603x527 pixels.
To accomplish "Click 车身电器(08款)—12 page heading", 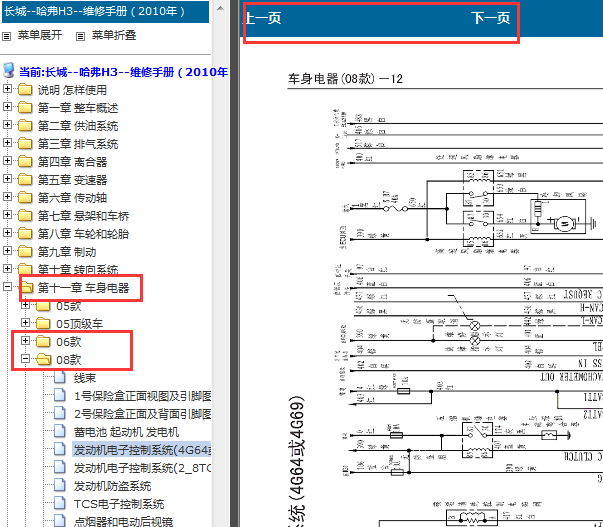I will click(x=345, y=79).
